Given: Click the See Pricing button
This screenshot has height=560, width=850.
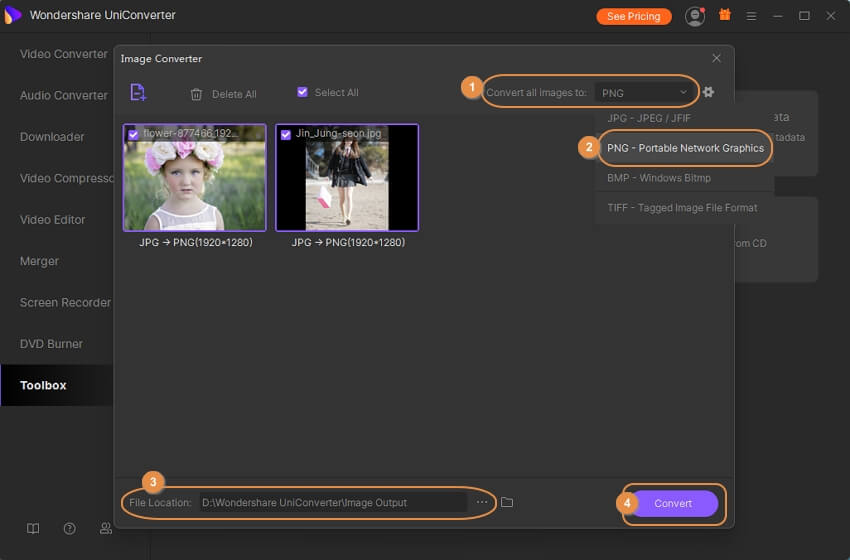Looking at the screenshot, I should pos(634,16).
